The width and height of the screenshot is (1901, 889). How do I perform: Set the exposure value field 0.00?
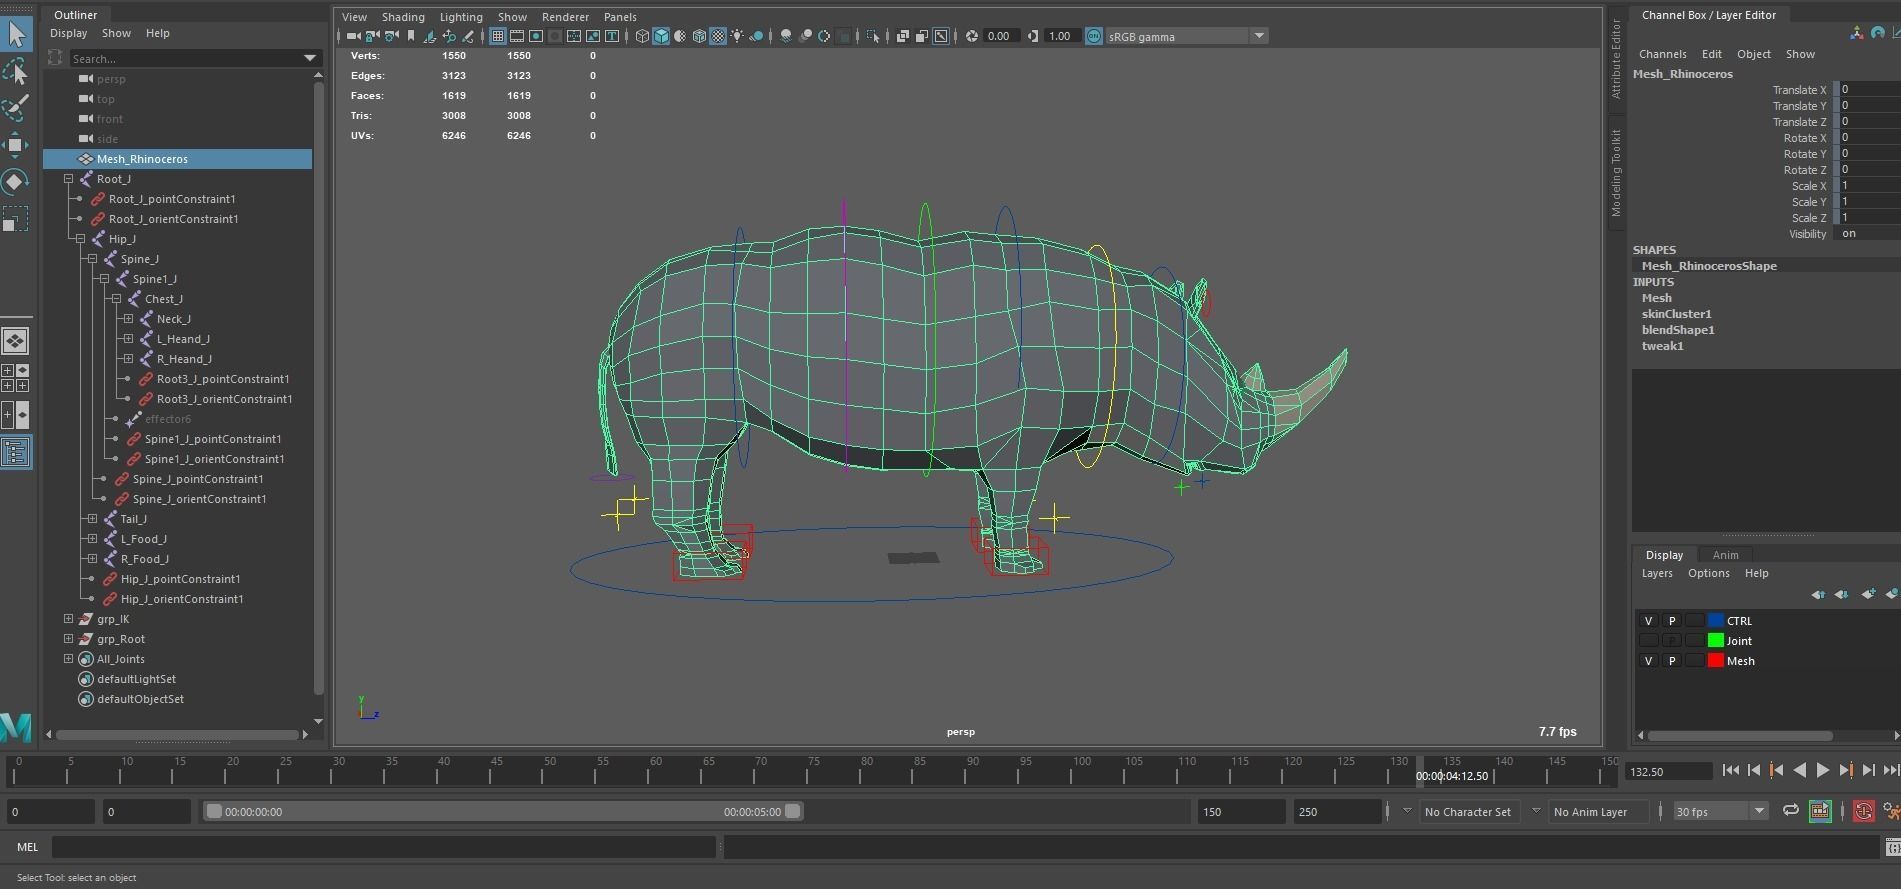pos(1002,36)
